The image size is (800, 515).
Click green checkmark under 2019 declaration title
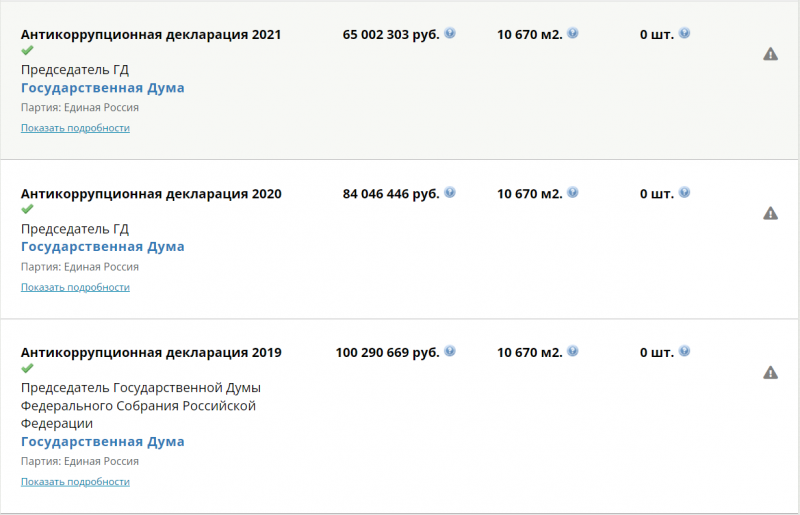coord(28,368)
